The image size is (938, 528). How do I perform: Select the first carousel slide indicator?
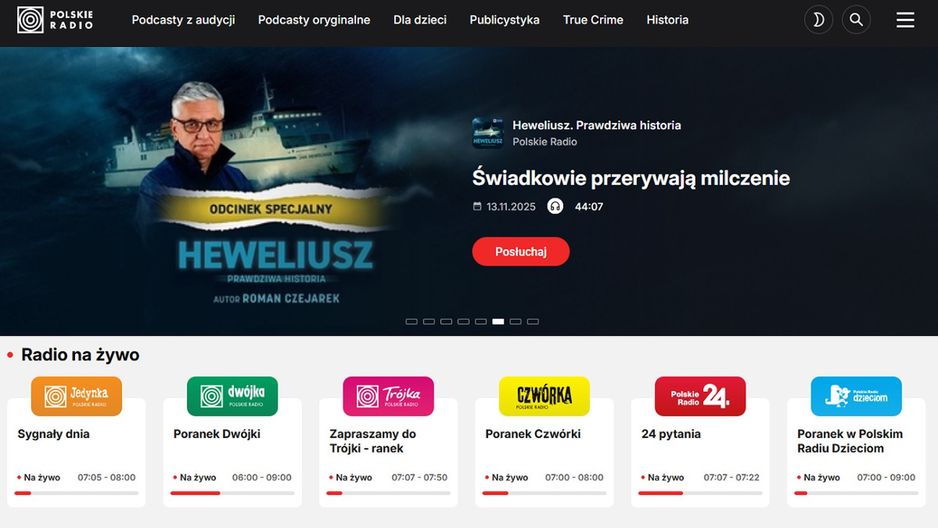(x=412, y=322)
